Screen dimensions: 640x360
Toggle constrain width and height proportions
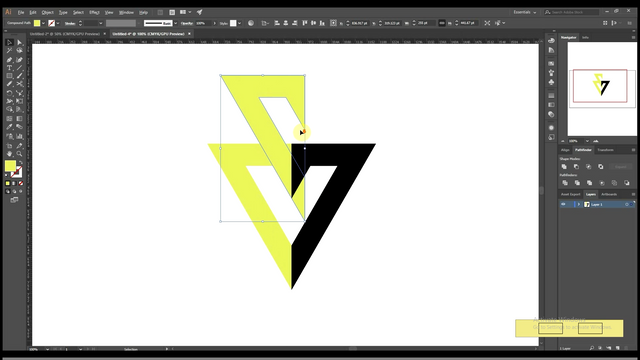coord(442,23)
